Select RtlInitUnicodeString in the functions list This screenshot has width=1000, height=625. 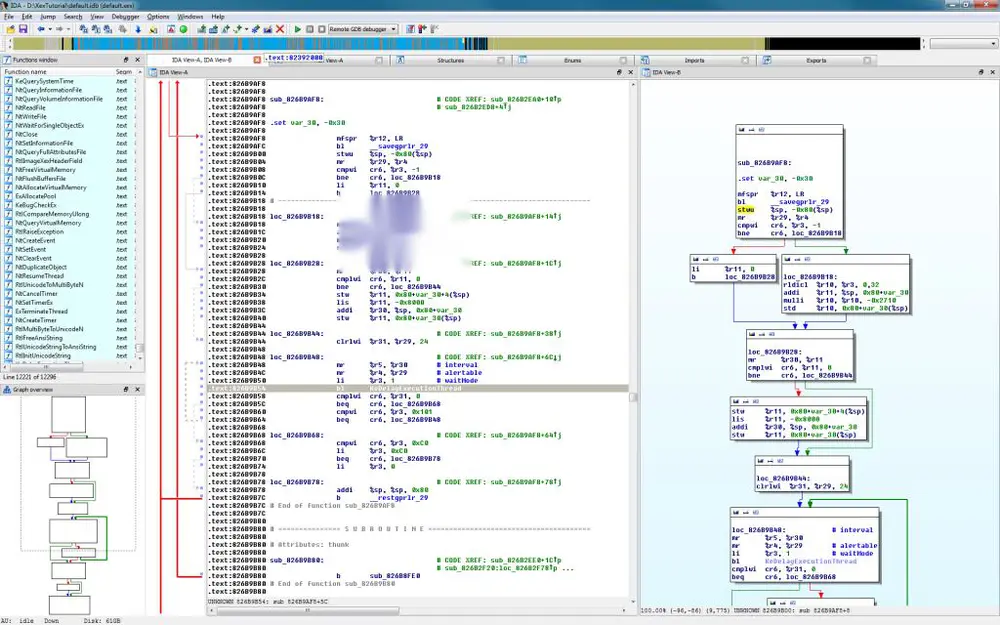[43, 356]
